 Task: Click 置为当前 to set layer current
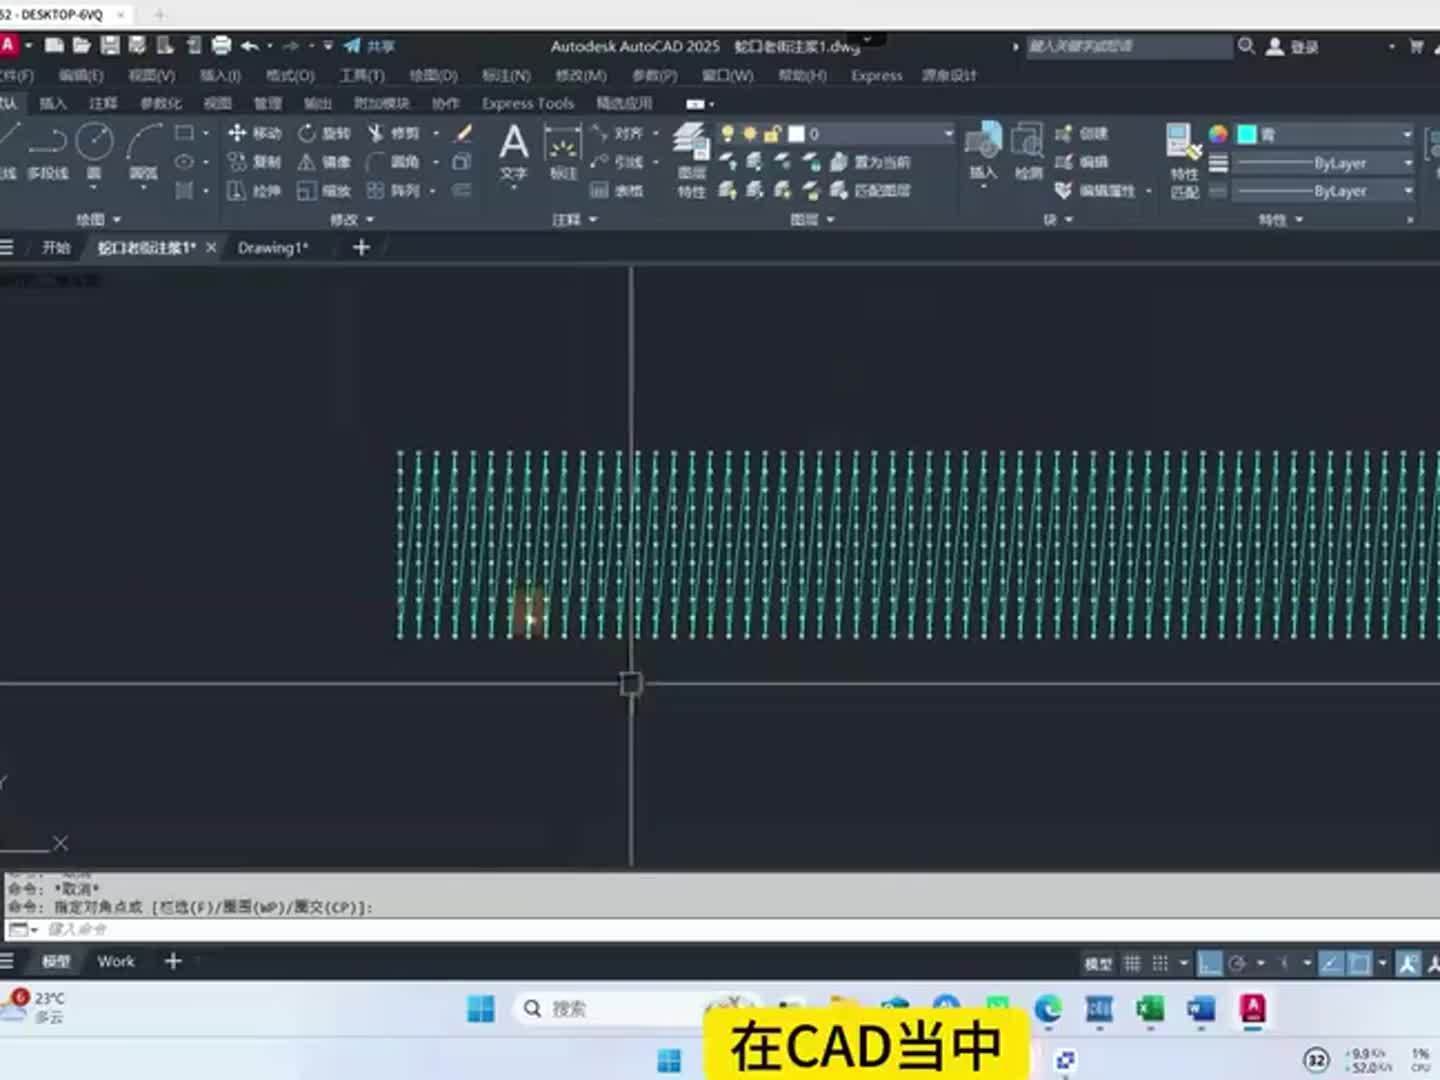[x=873, y=161]
